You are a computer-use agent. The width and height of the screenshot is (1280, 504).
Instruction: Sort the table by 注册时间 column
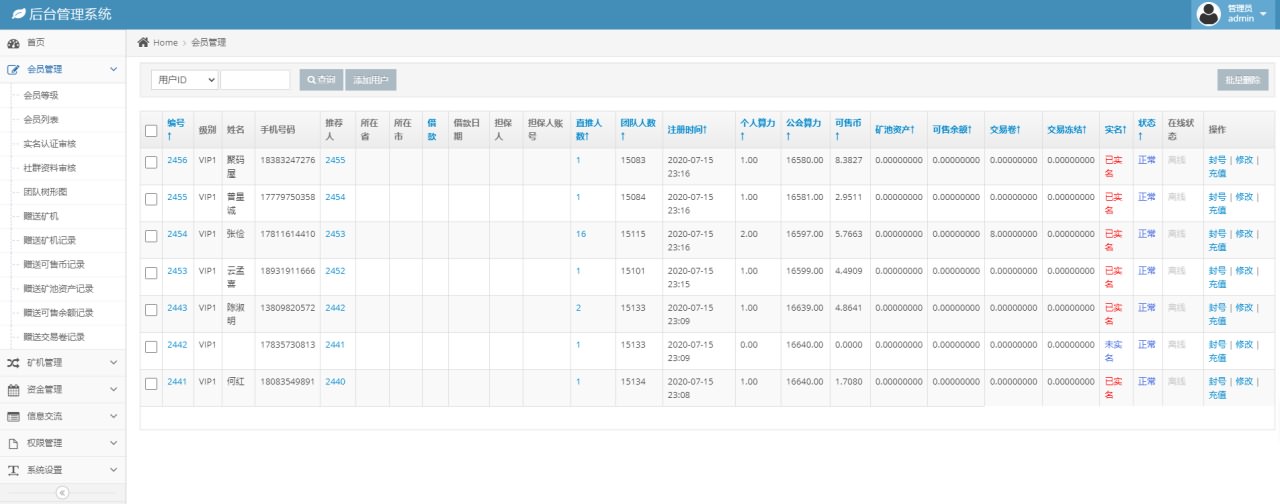[x=687, y=130]
